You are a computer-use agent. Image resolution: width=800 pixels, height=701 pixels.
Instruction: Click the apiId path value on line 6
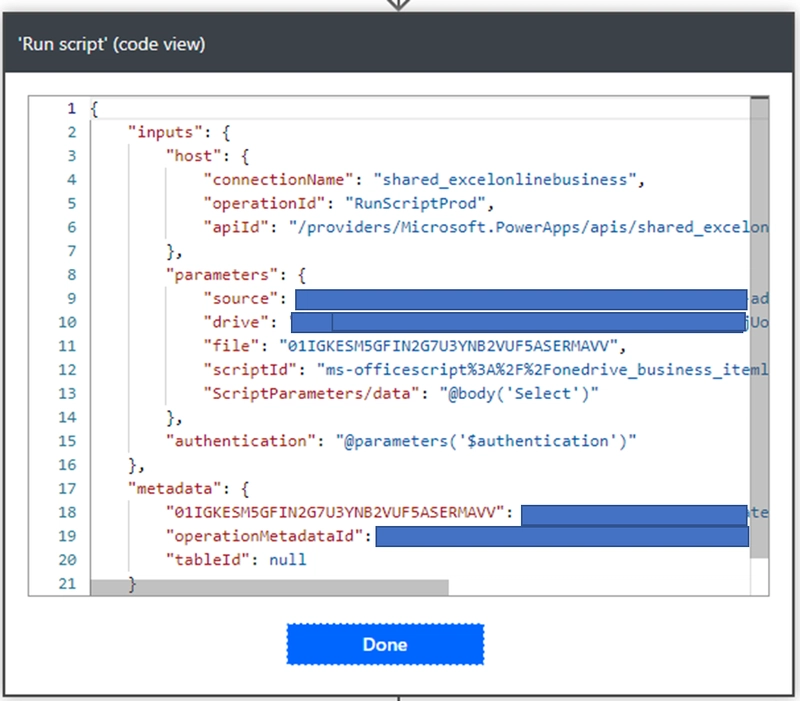pos(530,228)
